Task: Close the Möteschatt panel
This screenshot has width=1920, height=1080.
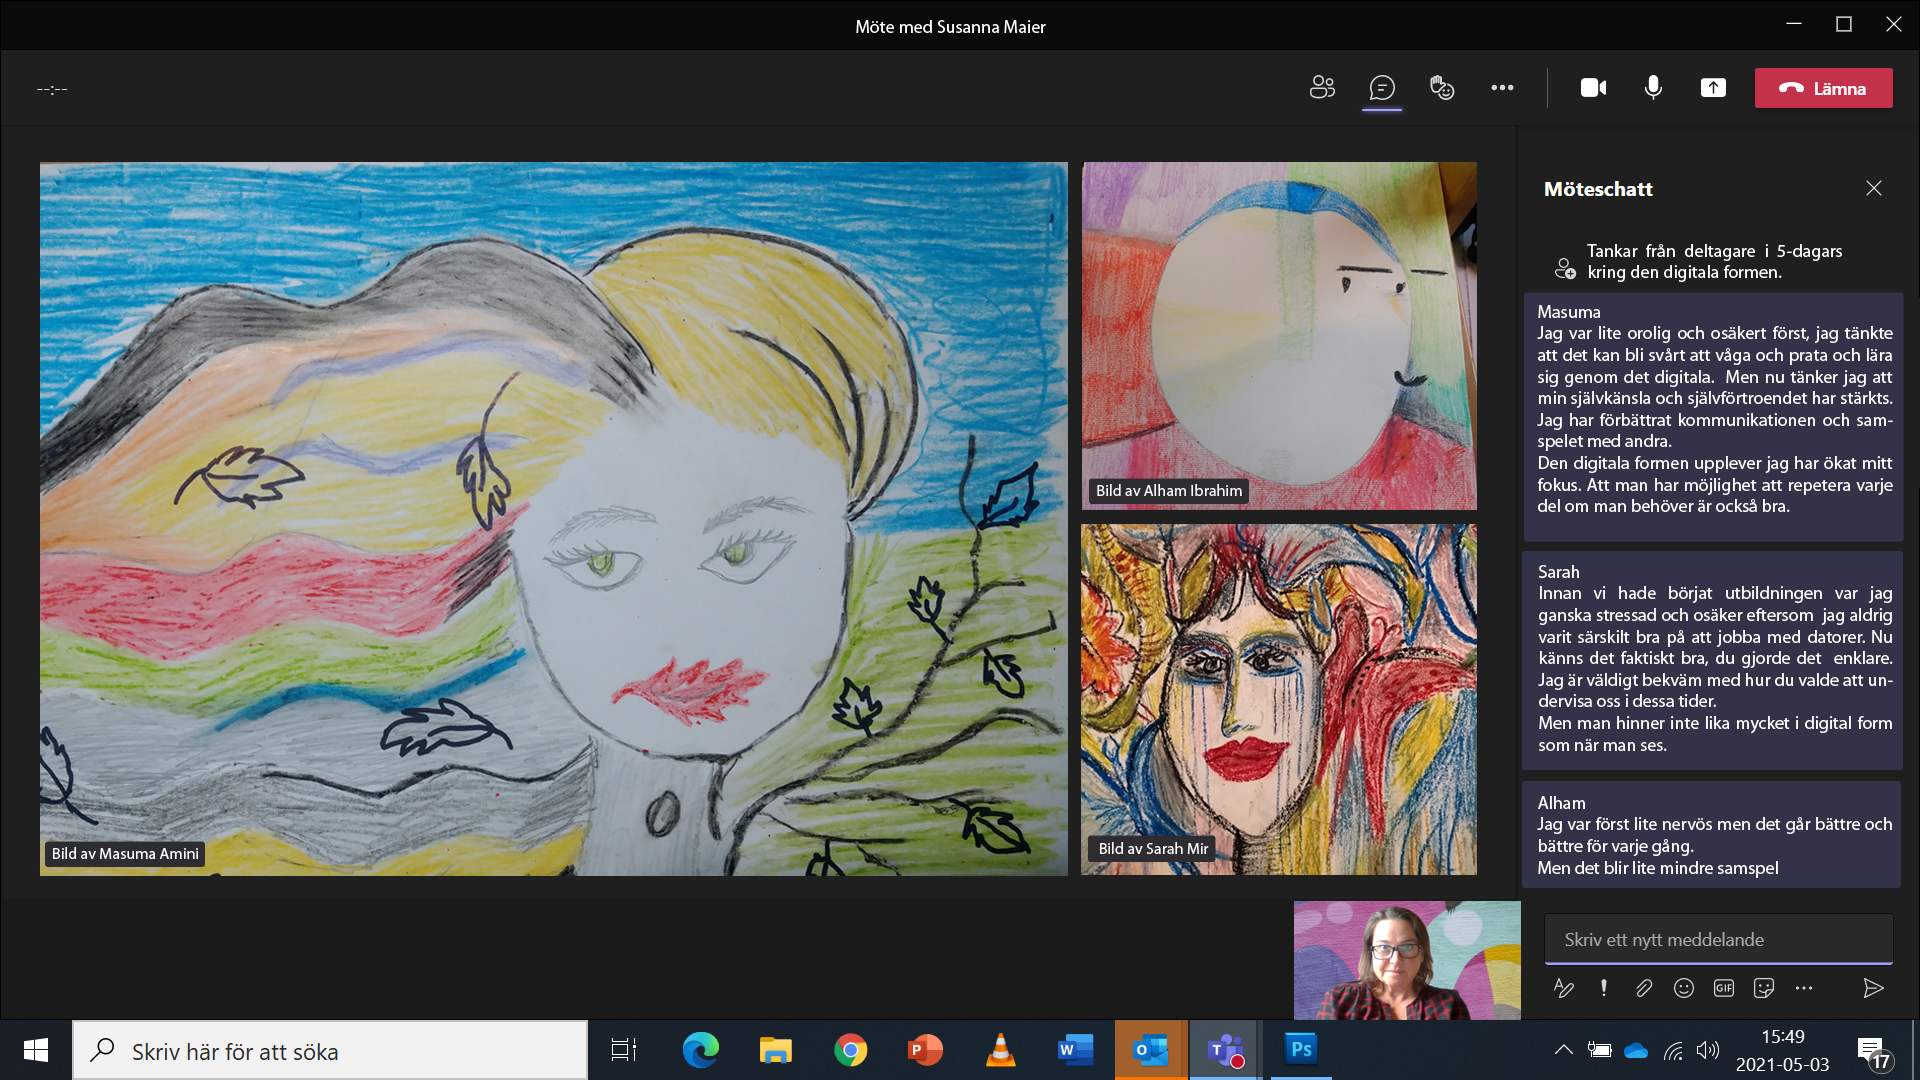Action: (x=1873, y=188)
